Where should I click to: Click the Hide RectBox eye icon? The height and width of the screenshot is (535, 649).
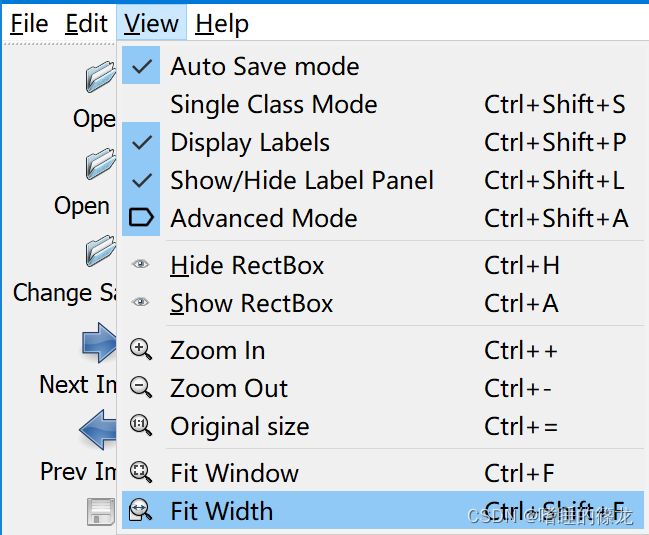[x=140, y=264]
